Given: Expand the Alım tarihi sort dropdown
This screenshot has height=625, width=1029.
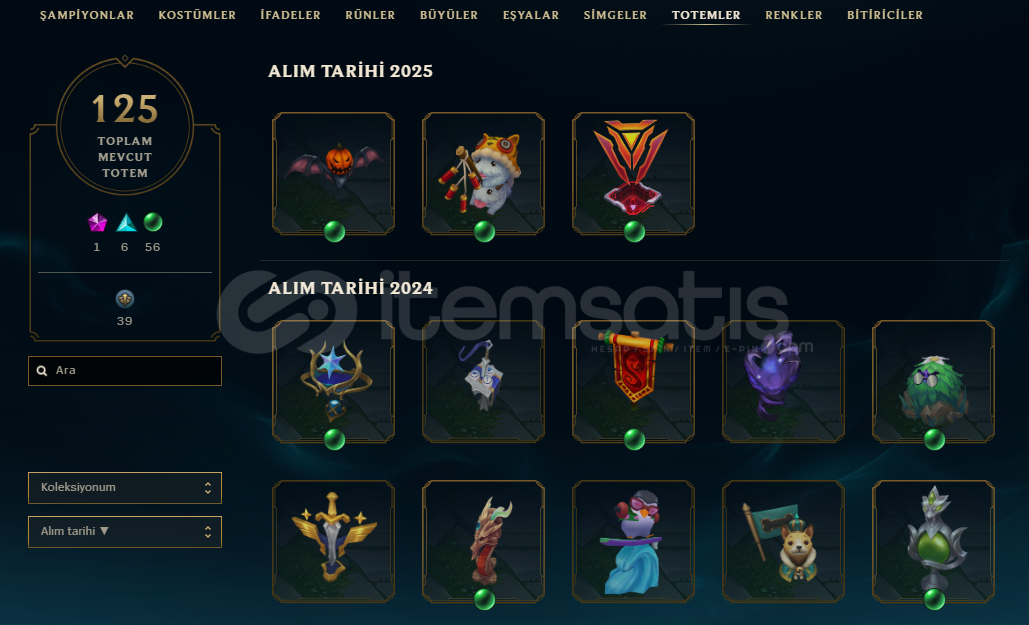Looking at the screenshot, I should (125, 532).
